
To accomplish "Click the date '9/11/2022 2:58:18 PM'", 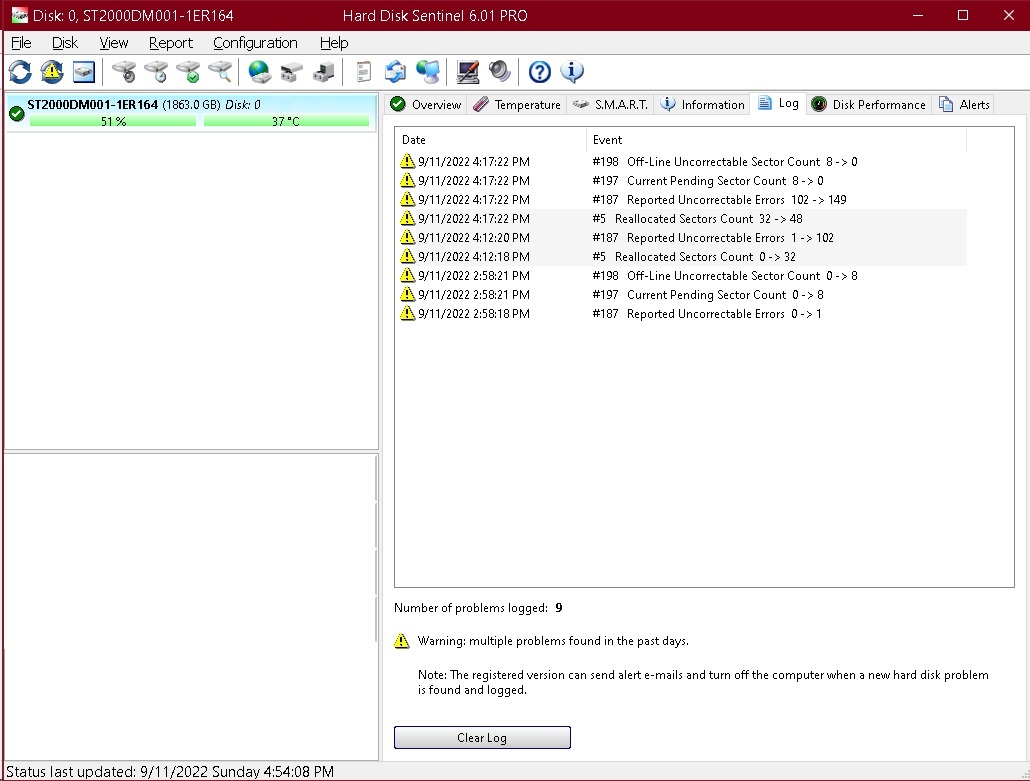I will pos(474,314).
